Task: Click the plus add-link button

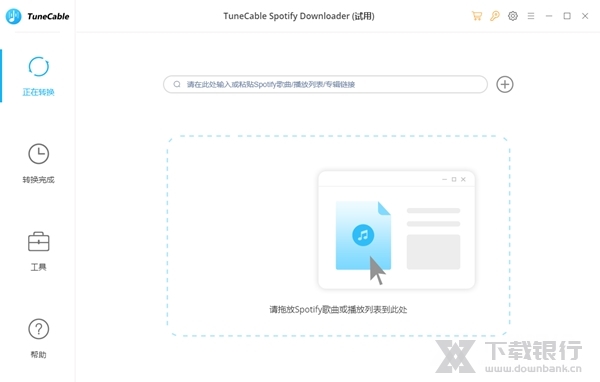Action: (x=505, y=84)
